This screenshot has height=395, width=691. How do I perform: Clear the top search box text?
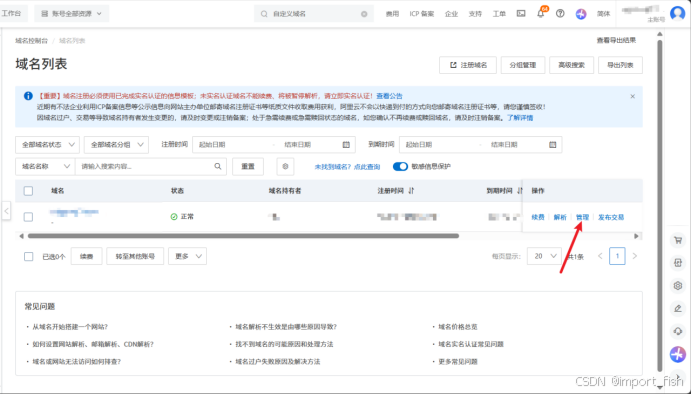[364, 14]
